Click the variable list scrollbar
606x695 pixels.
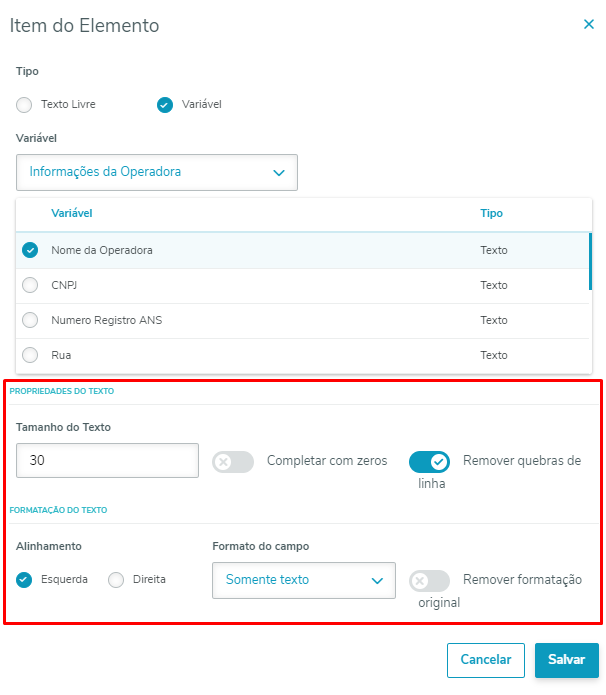[x=591, y=262]
